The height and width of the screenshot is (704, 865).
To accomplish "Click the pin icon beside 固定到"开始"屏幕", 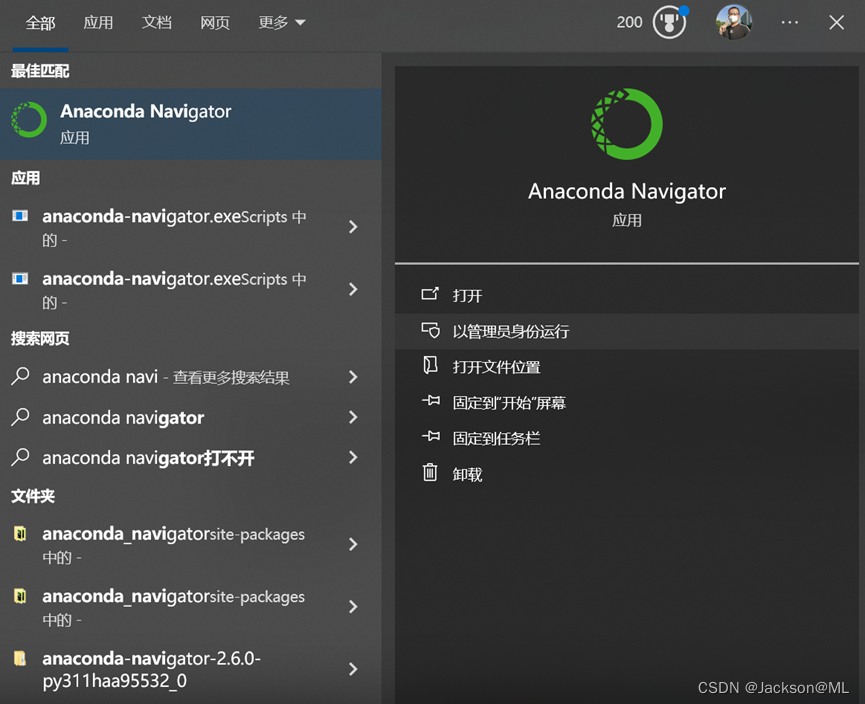I will tap(431, 401).
